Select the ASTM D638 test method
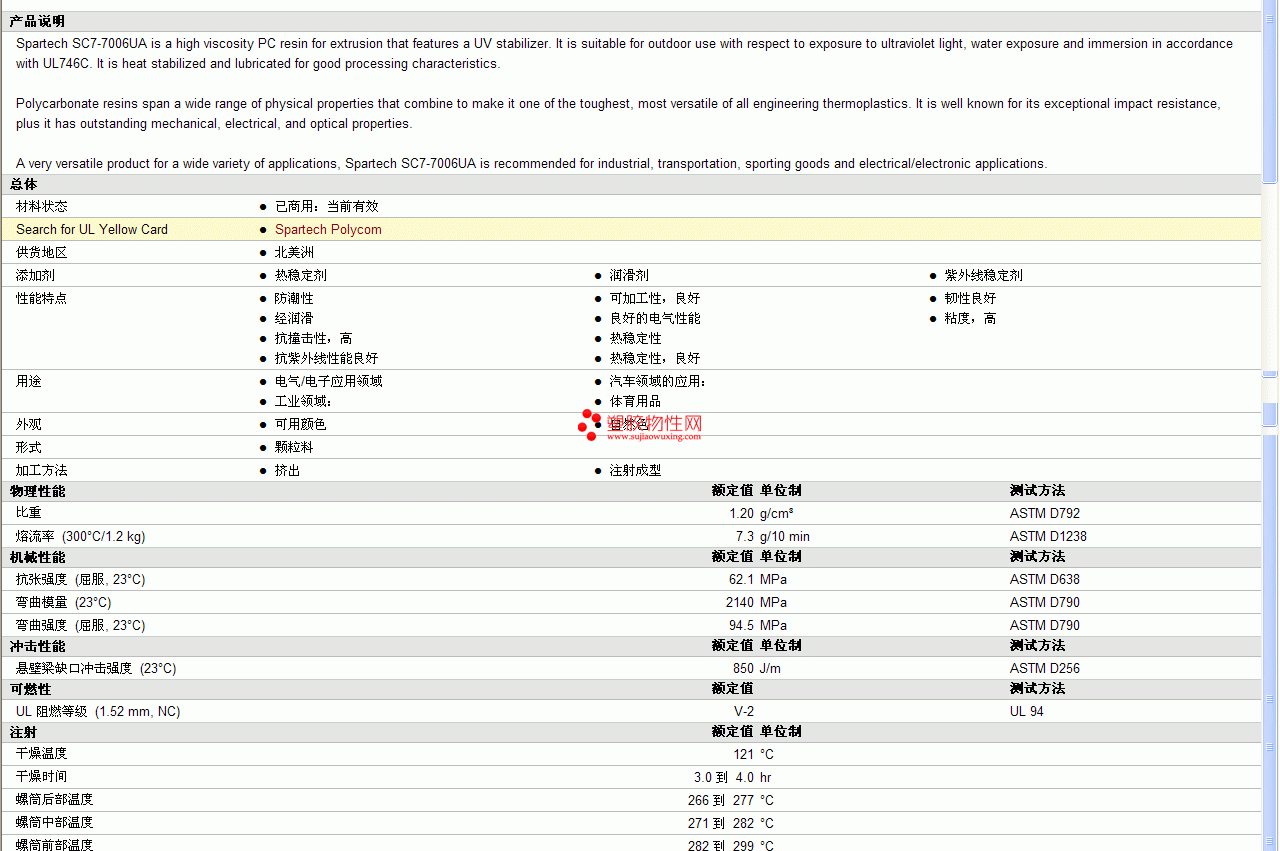 pos(1045,579)
